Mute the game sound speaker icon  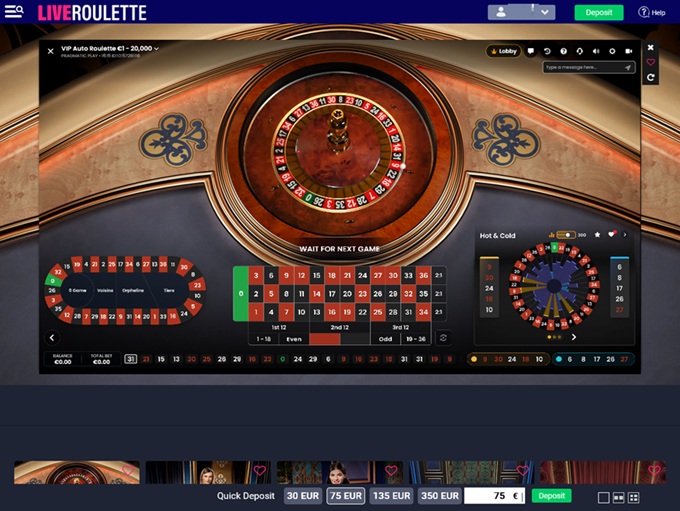(x=596, y=51)
